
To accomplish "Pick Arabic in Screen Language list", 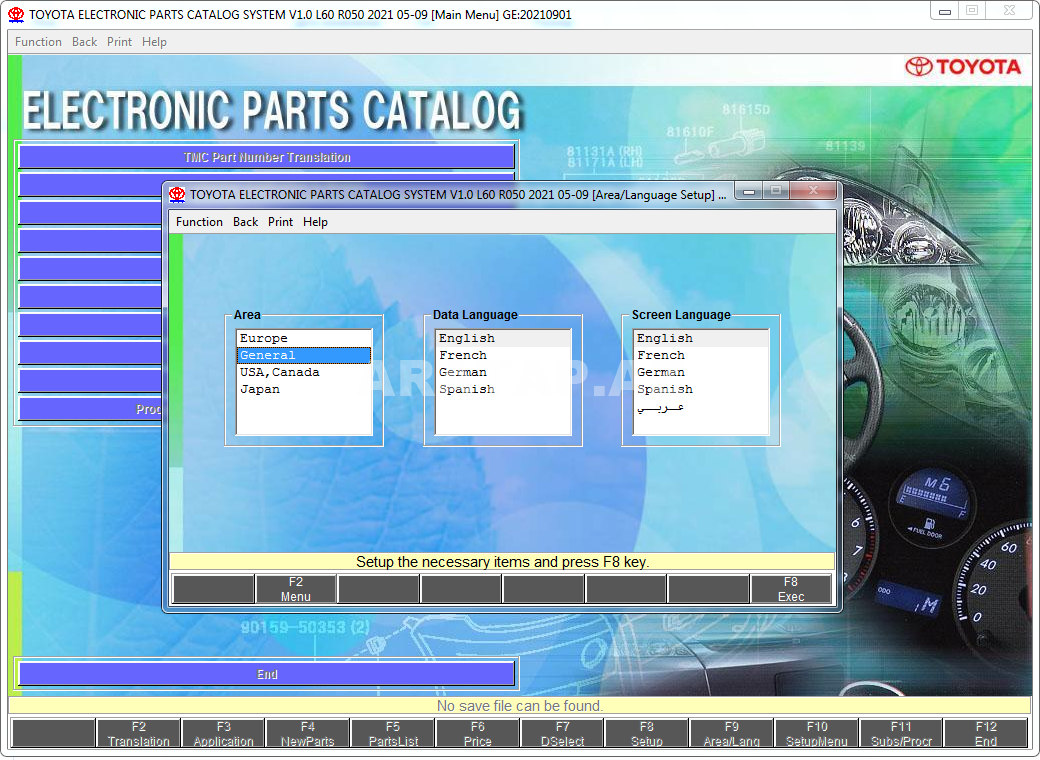I will pos(701,407).
